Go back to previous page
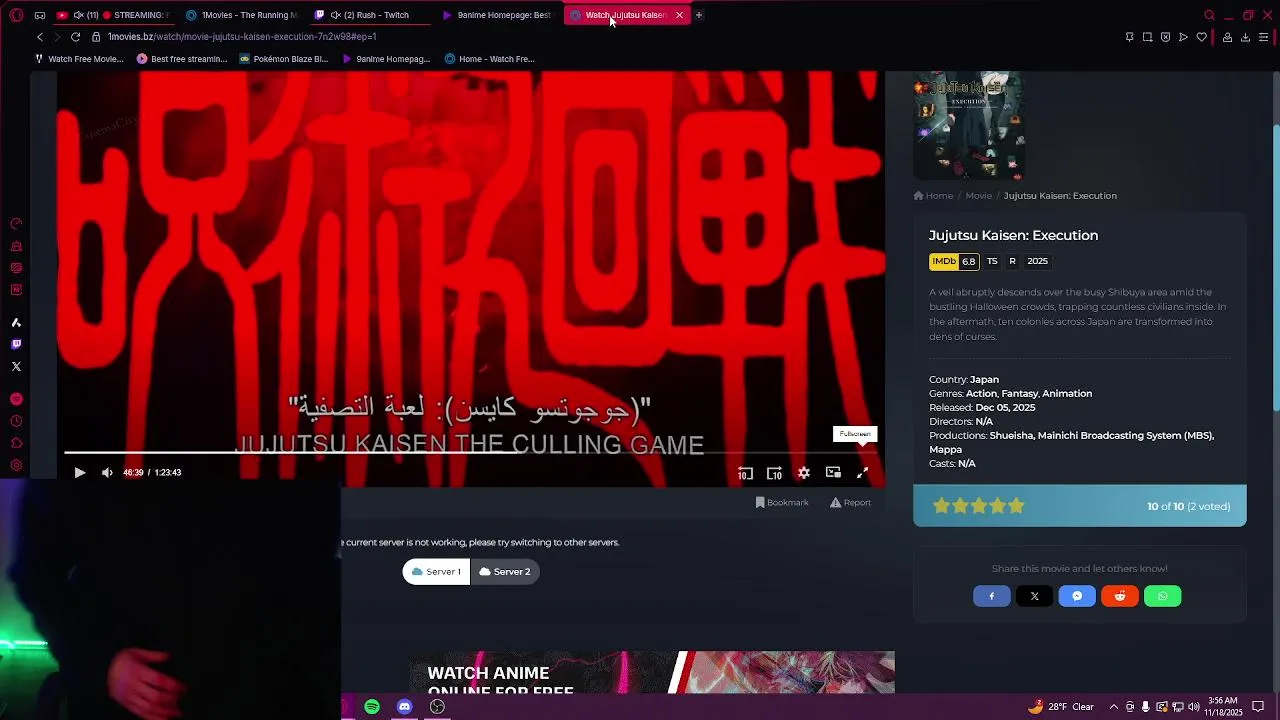The width and height of the screenshot is (1280, 720). point(40,37)
